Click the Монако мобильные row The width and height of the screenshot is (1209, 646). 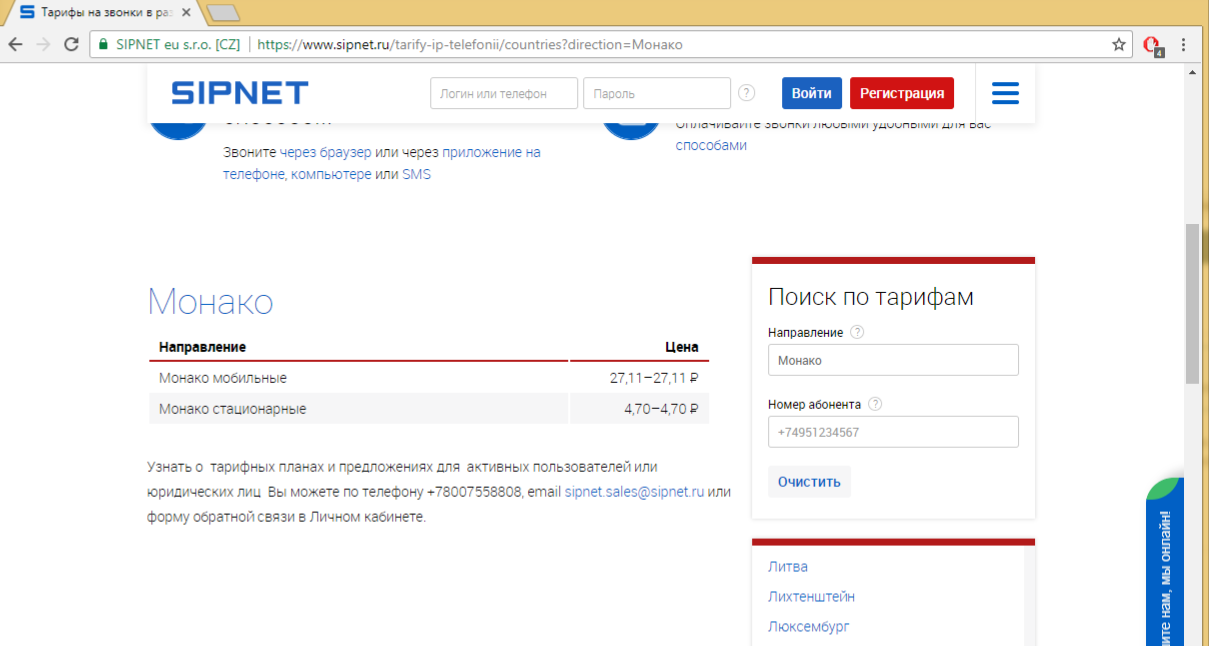[429, 378]
